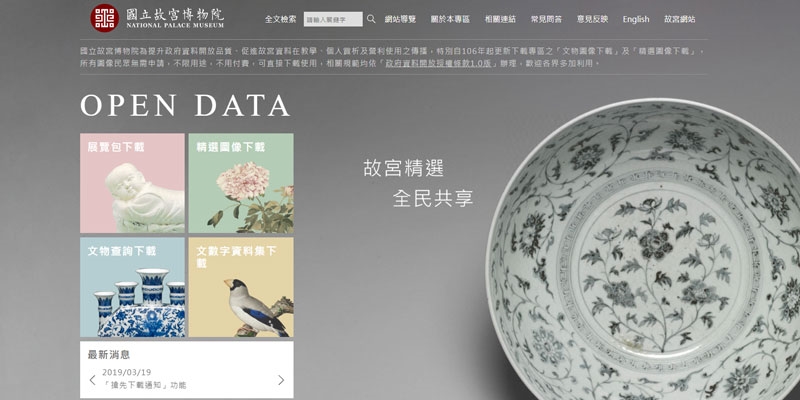Open the 文數字資料集下載 tile with bird
800x400 pixels.
click(241, 287)
